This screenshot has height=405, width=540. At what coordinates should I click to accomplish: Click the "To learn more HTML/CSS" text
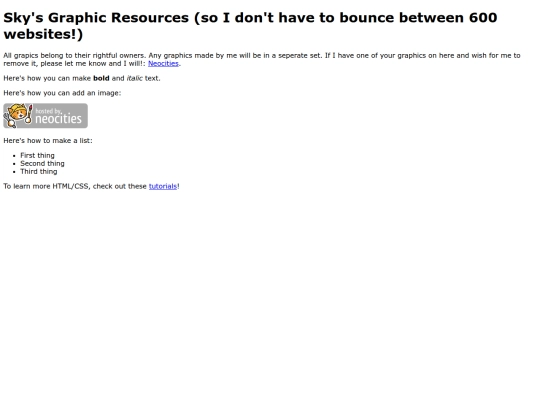[47, 186]
